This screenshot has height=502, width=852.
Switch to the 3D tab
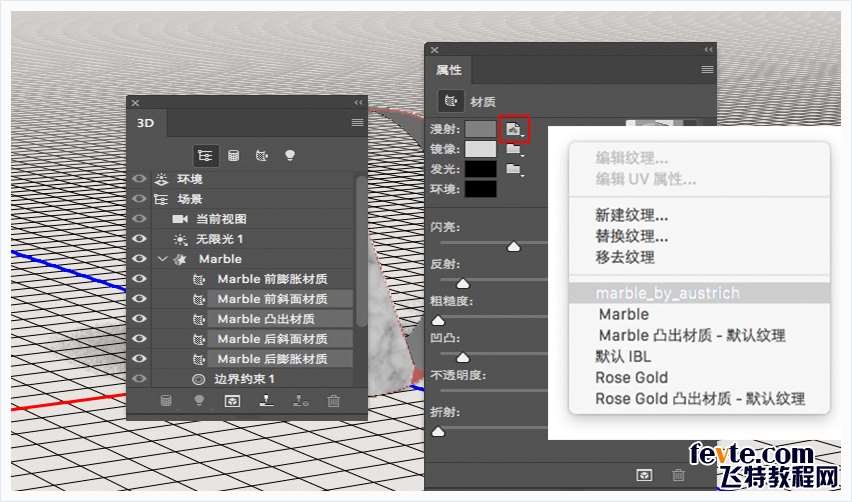coord(146,123)
